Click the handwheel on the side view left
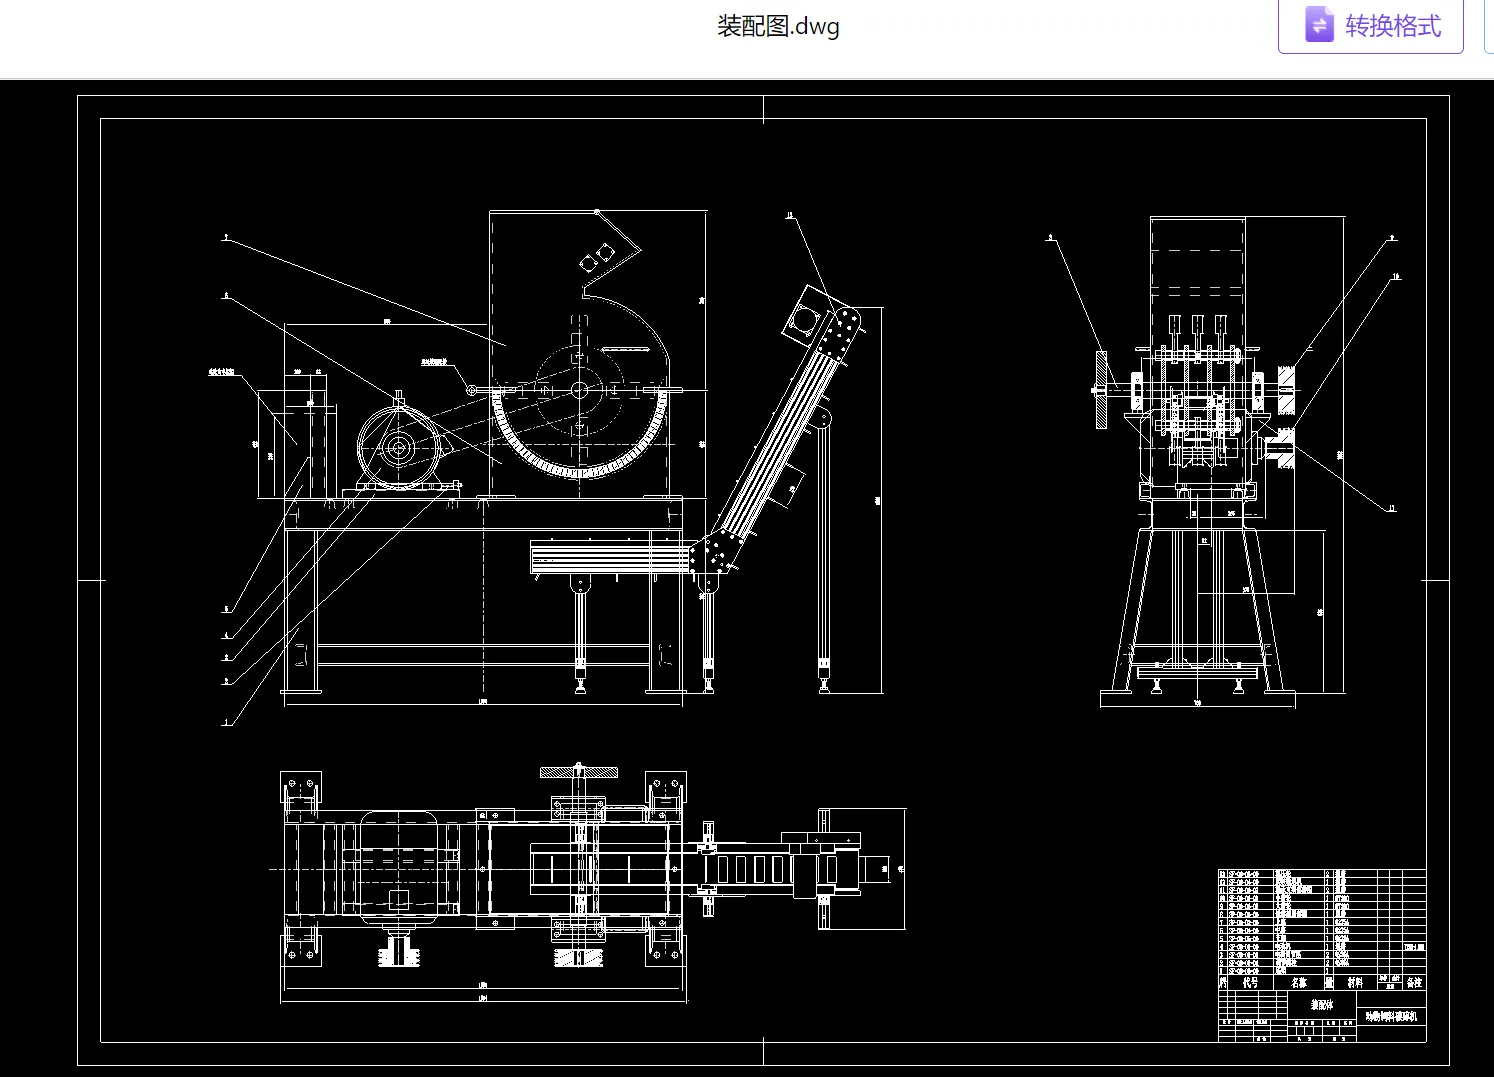The width and height of the screenshot is (1494, 1077). point(1102,390)
